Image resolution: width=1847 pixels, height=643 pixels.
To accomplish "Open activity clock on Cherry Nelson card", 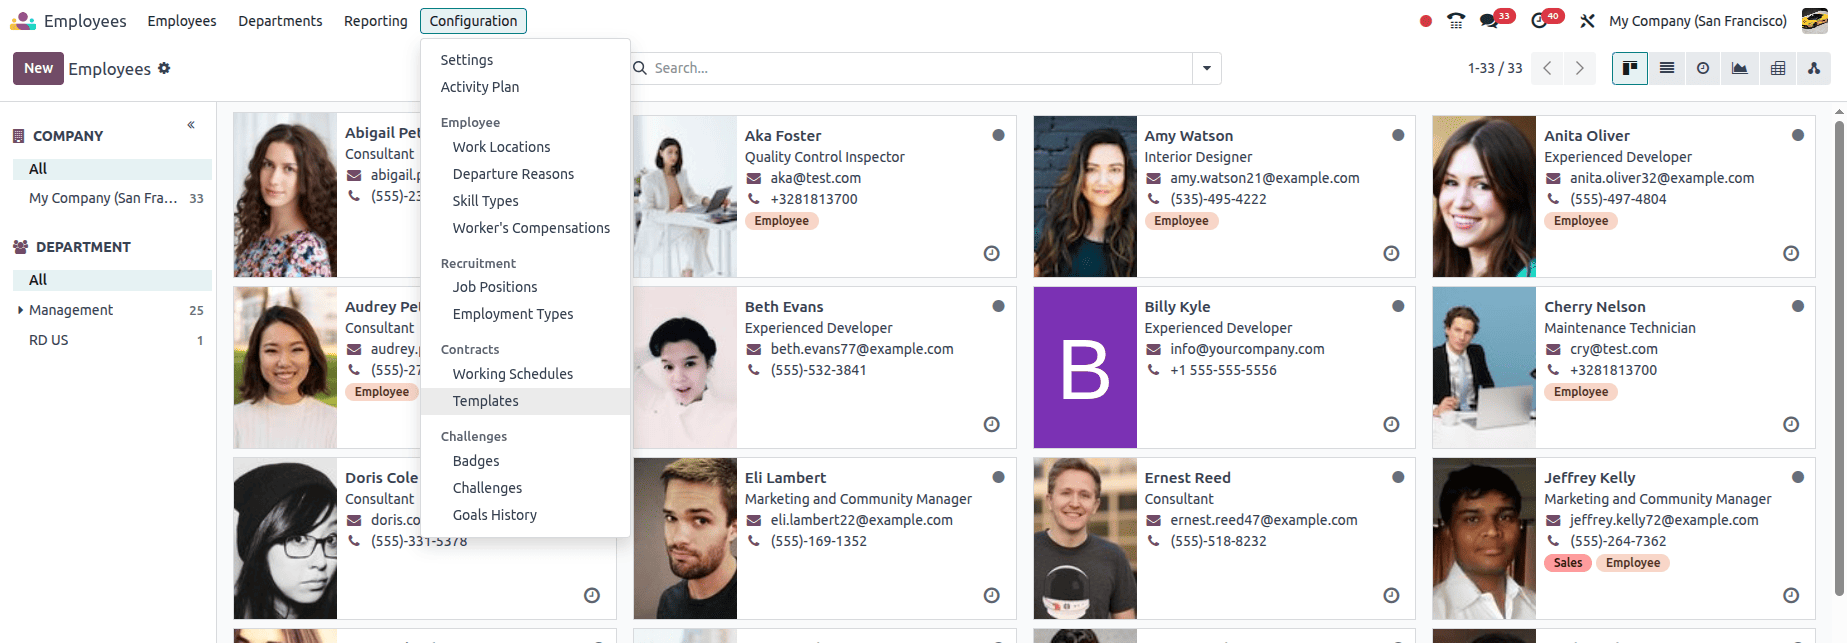I will (1791, 425).
